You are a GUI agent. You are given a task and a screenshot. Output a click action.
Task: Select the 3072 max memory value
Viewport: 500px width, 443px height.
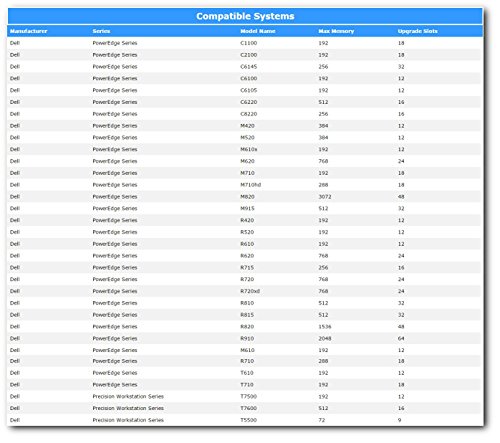point(325,197)
